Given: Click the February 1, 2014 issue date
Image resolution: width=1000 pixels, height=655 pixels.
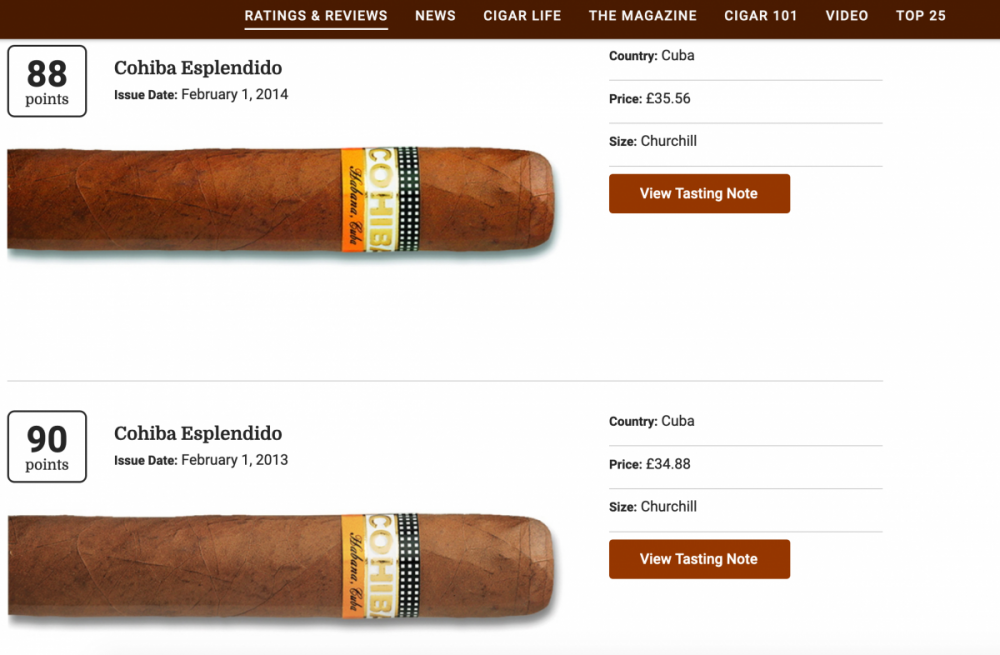Looking at the screenshot, I should [x=234, y=94].
